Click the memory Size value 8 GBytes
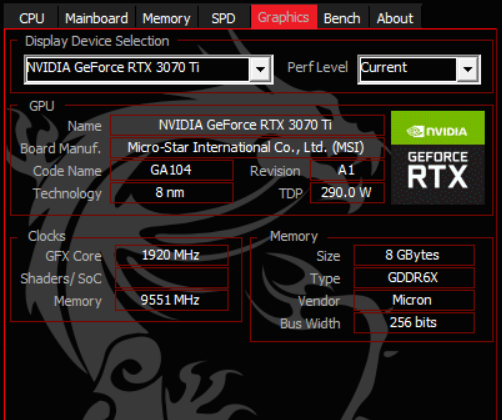Viewport: 502px width, 420px height. pos(414,255)
